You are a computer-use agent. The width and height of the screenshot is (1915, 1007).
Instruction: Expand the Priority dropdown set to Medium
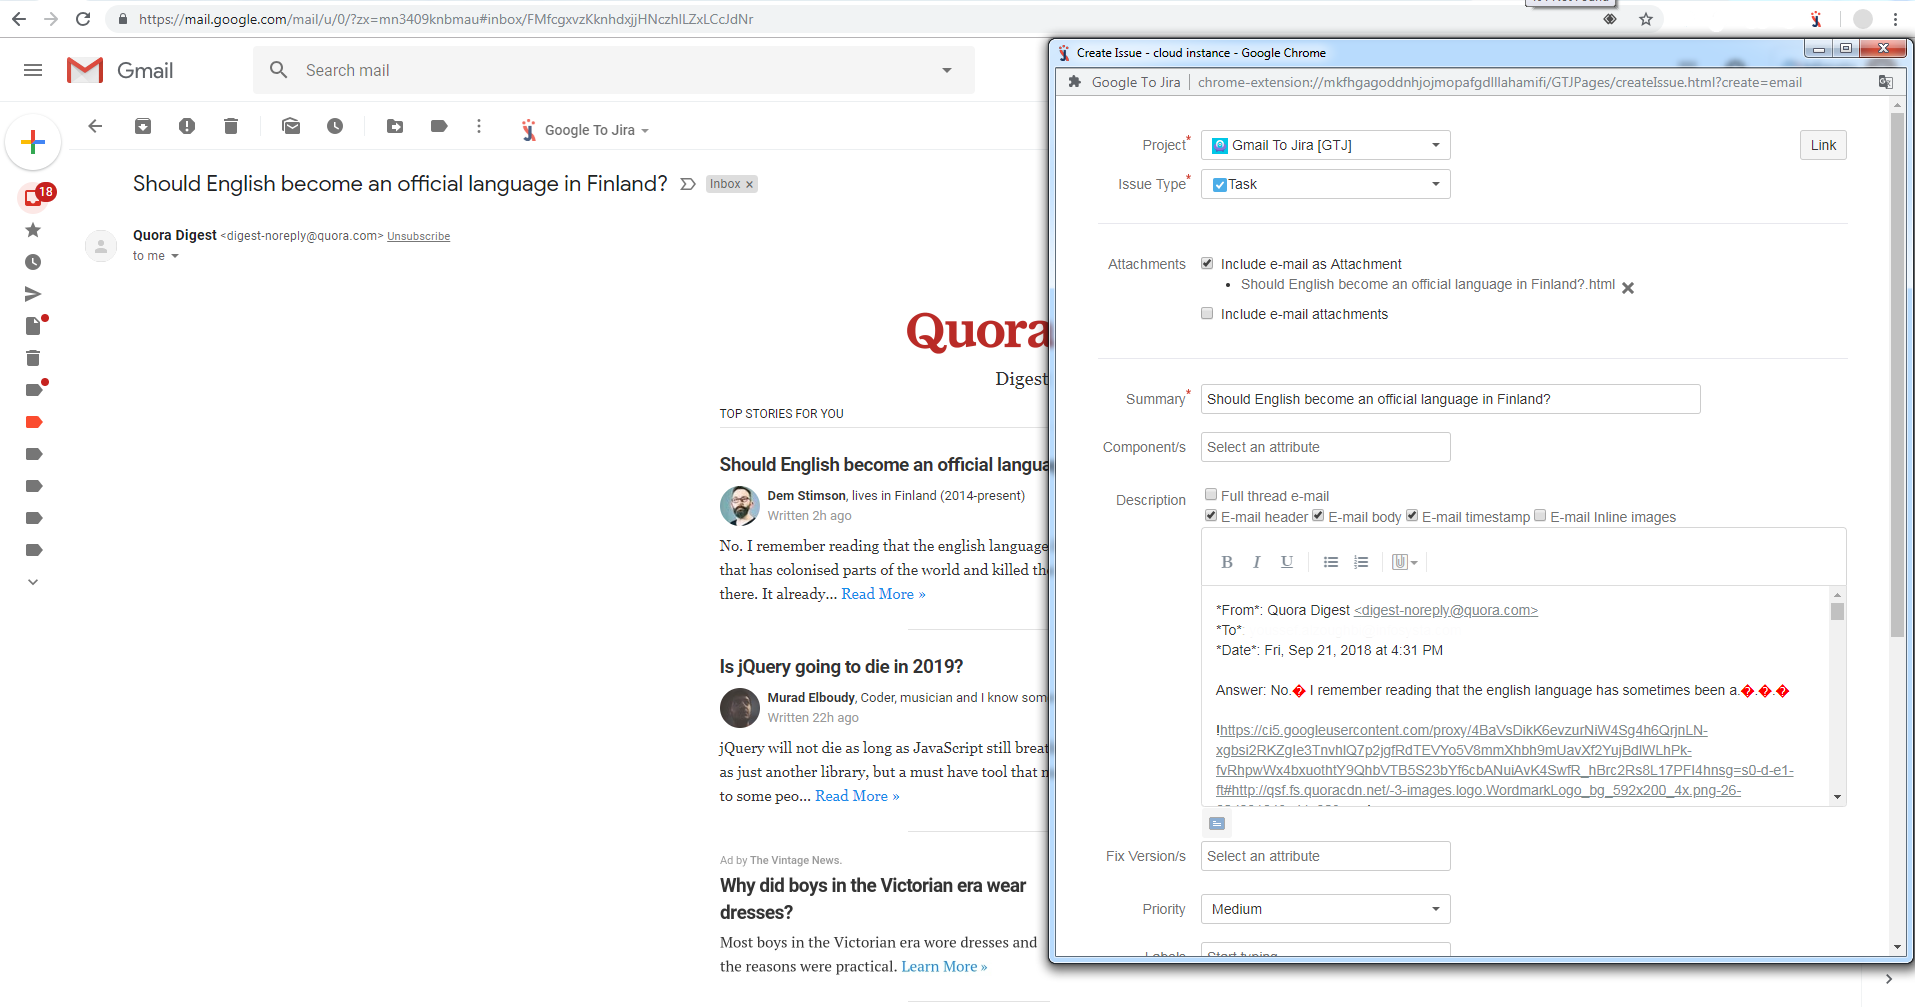[1325, 909]
